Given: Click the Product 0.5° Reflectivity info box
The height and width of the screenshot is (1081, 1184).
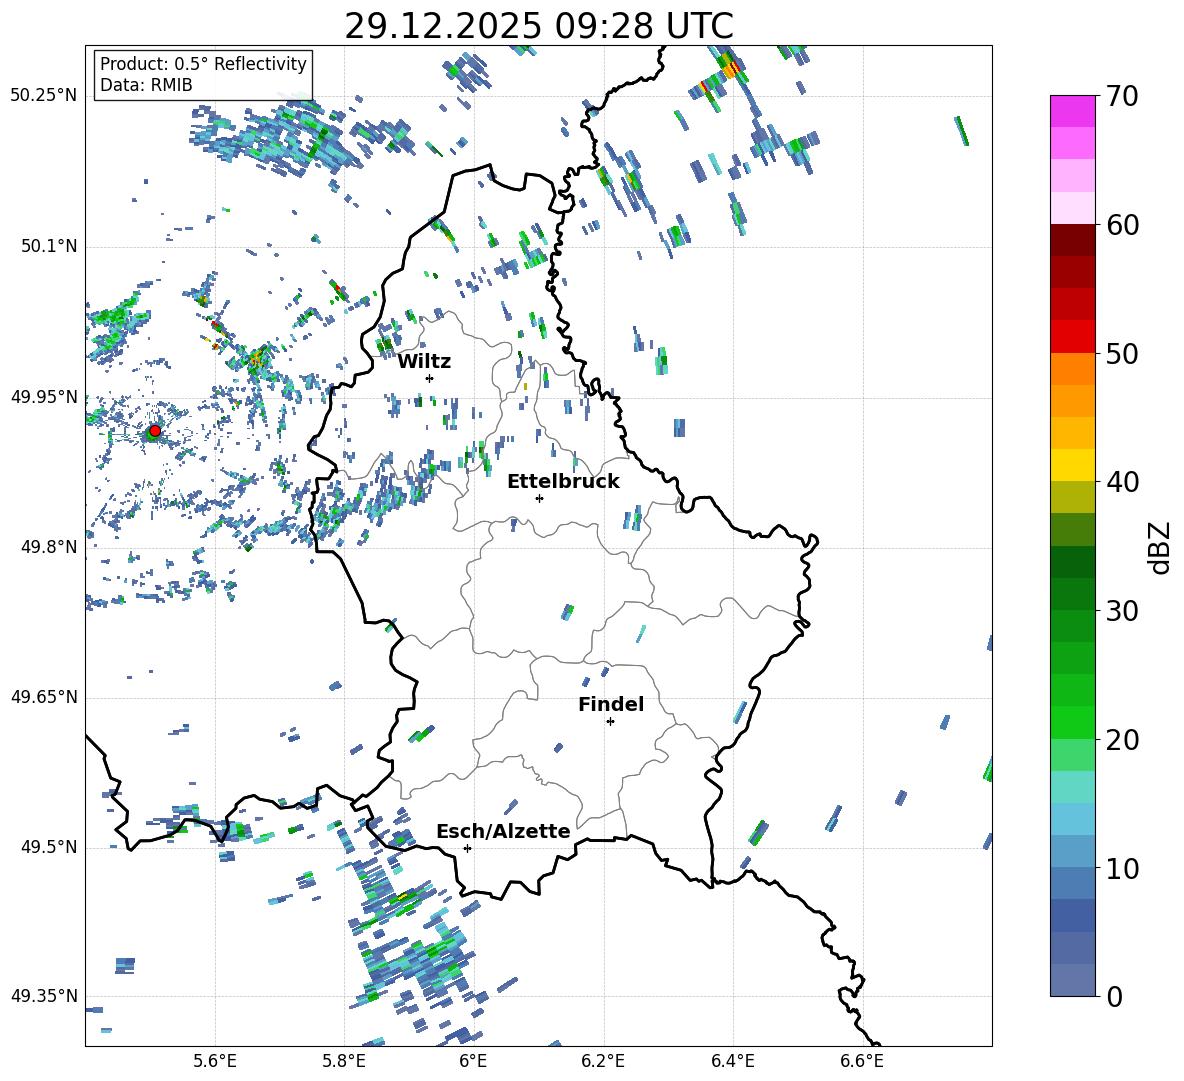Looking at the screenshot, I should 203,75.
